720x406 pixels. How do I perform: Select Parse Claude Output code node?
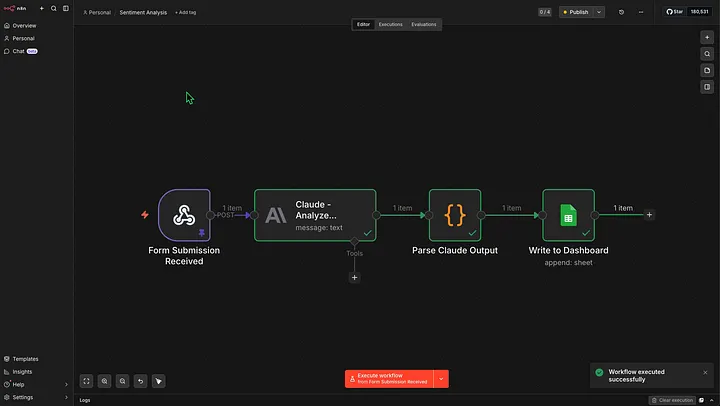pyautogui.click(x=455, y=215)
